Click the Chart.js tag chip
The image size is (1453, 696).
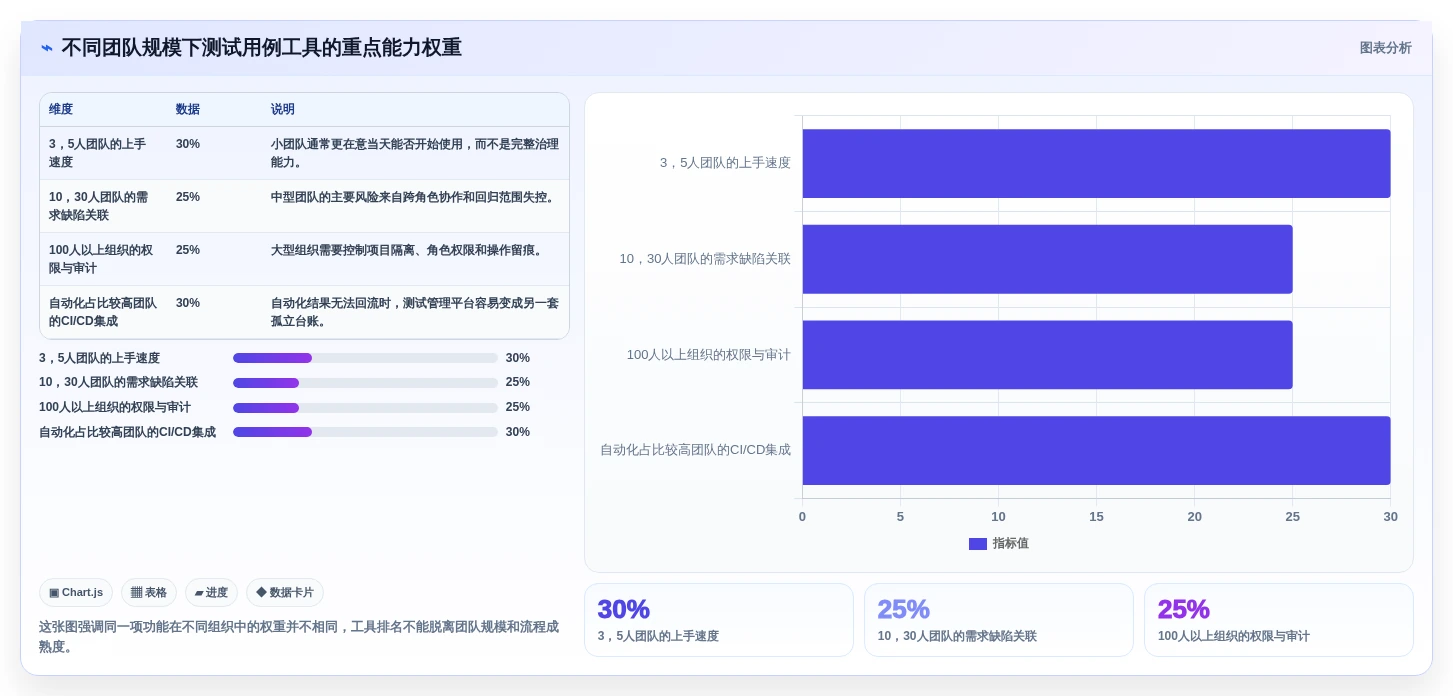[x=76, y=593]
